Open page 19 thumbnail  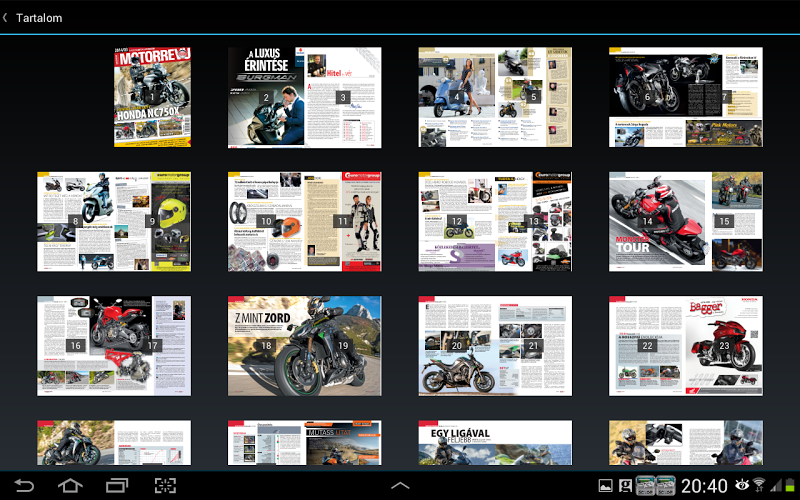coord(343,346)
